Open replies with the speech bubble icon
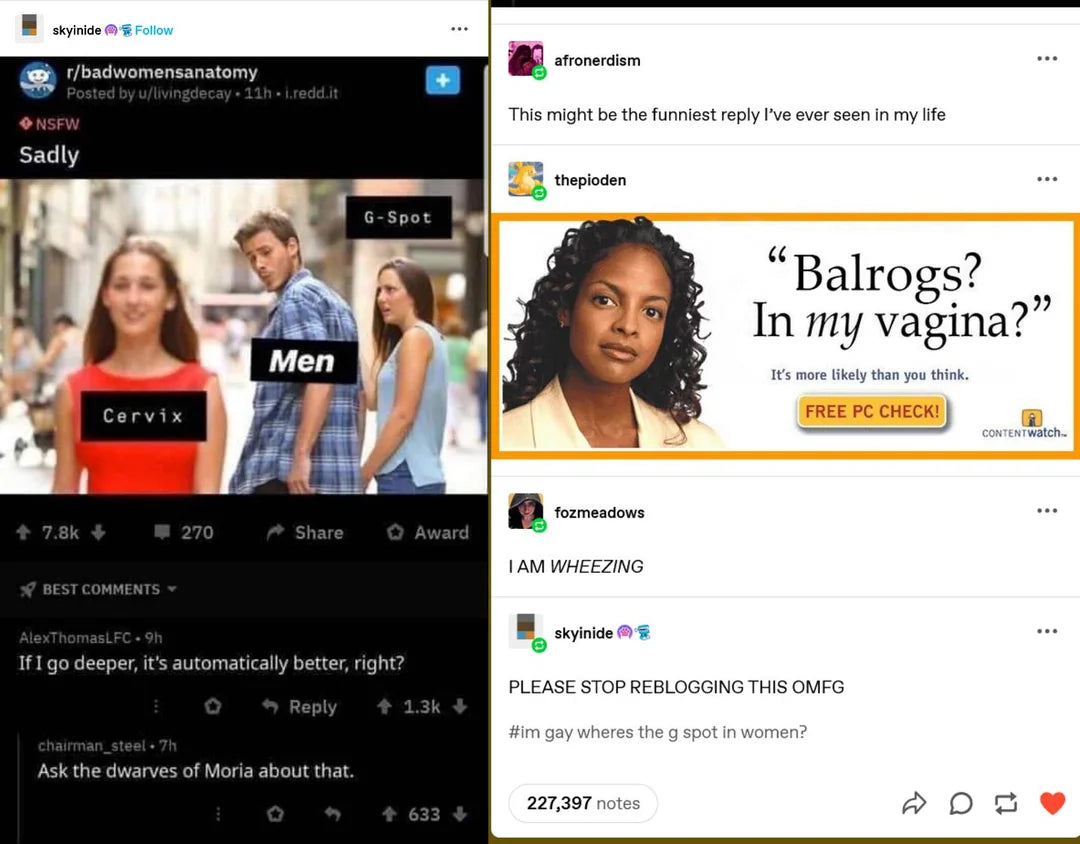1080x844 pixels. (x=960, y=803)
